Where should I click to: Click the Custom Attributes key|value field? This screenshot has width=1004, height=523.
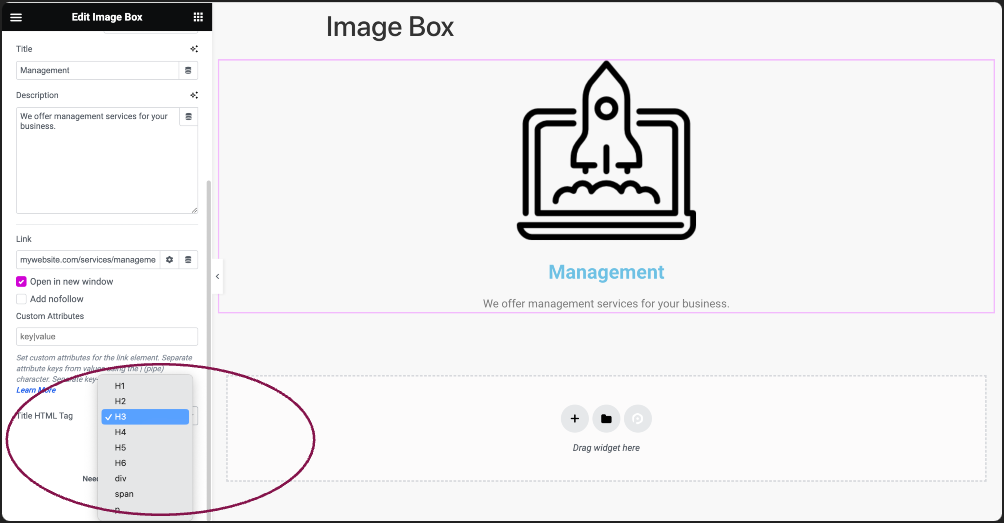tap(107, 336)
